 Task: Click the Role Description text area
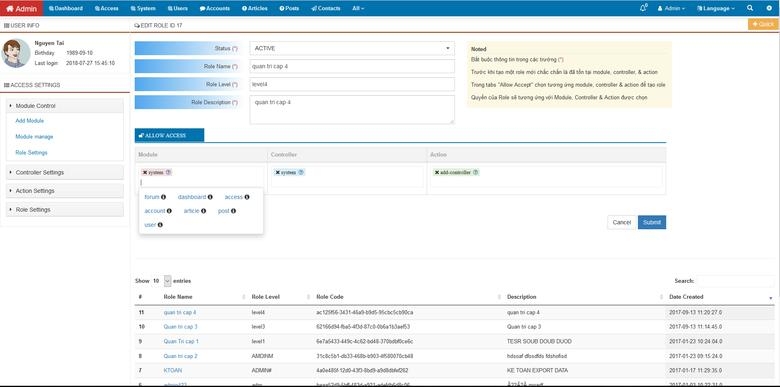(x=352, y=109)
